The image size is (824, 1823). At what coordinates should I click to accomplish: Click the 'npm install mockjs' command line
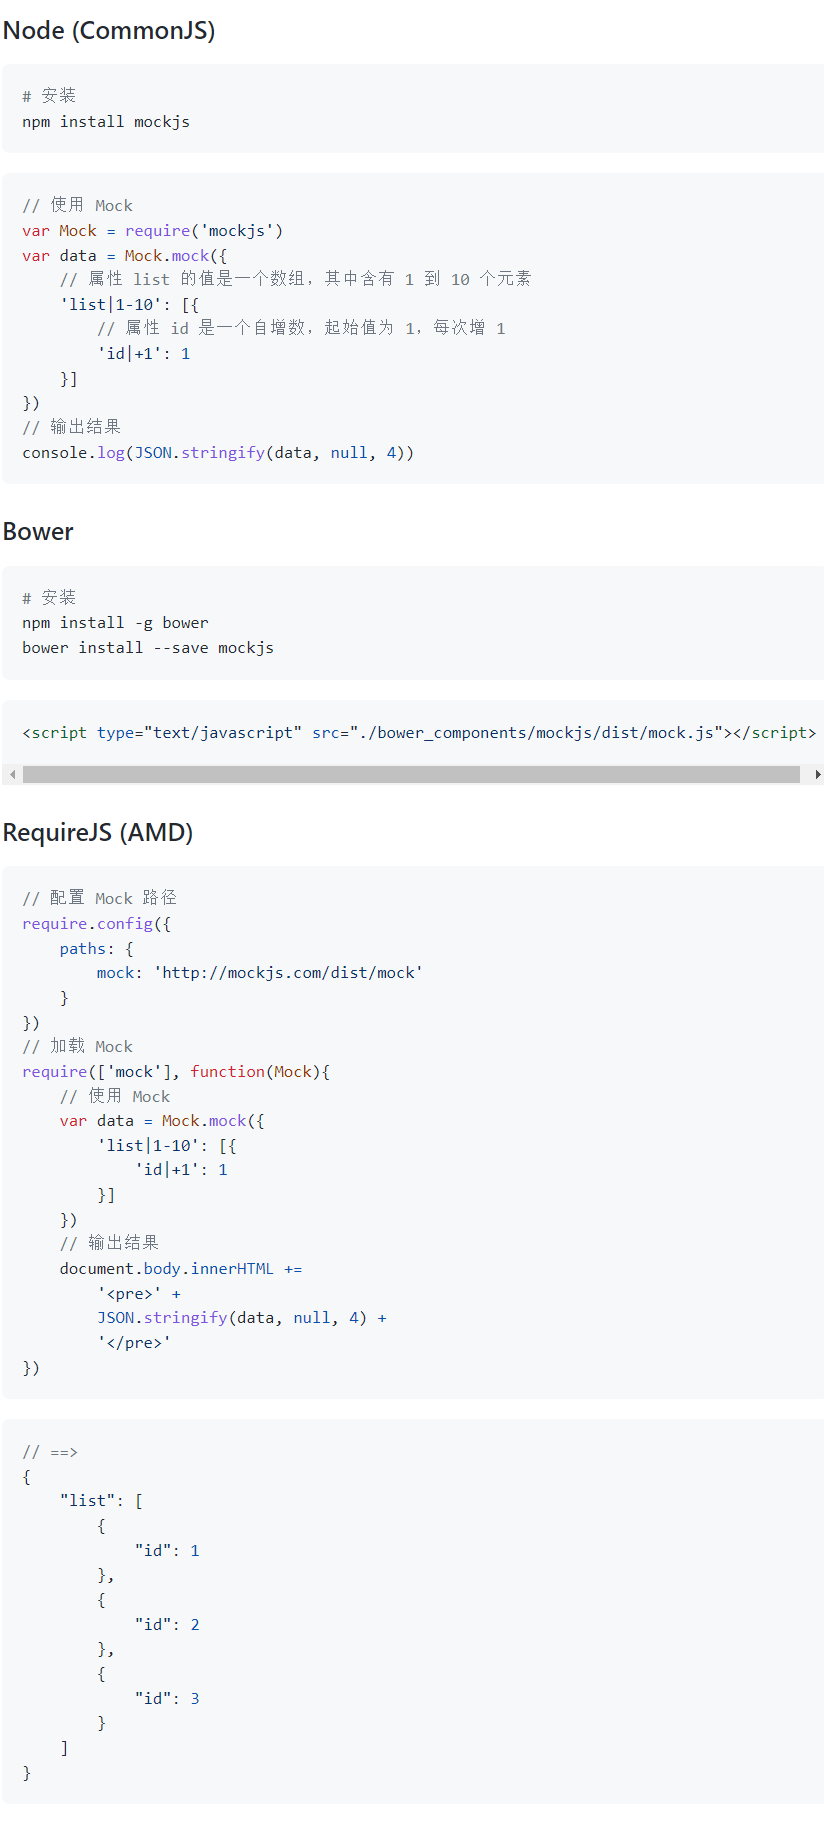pos(106,122)
